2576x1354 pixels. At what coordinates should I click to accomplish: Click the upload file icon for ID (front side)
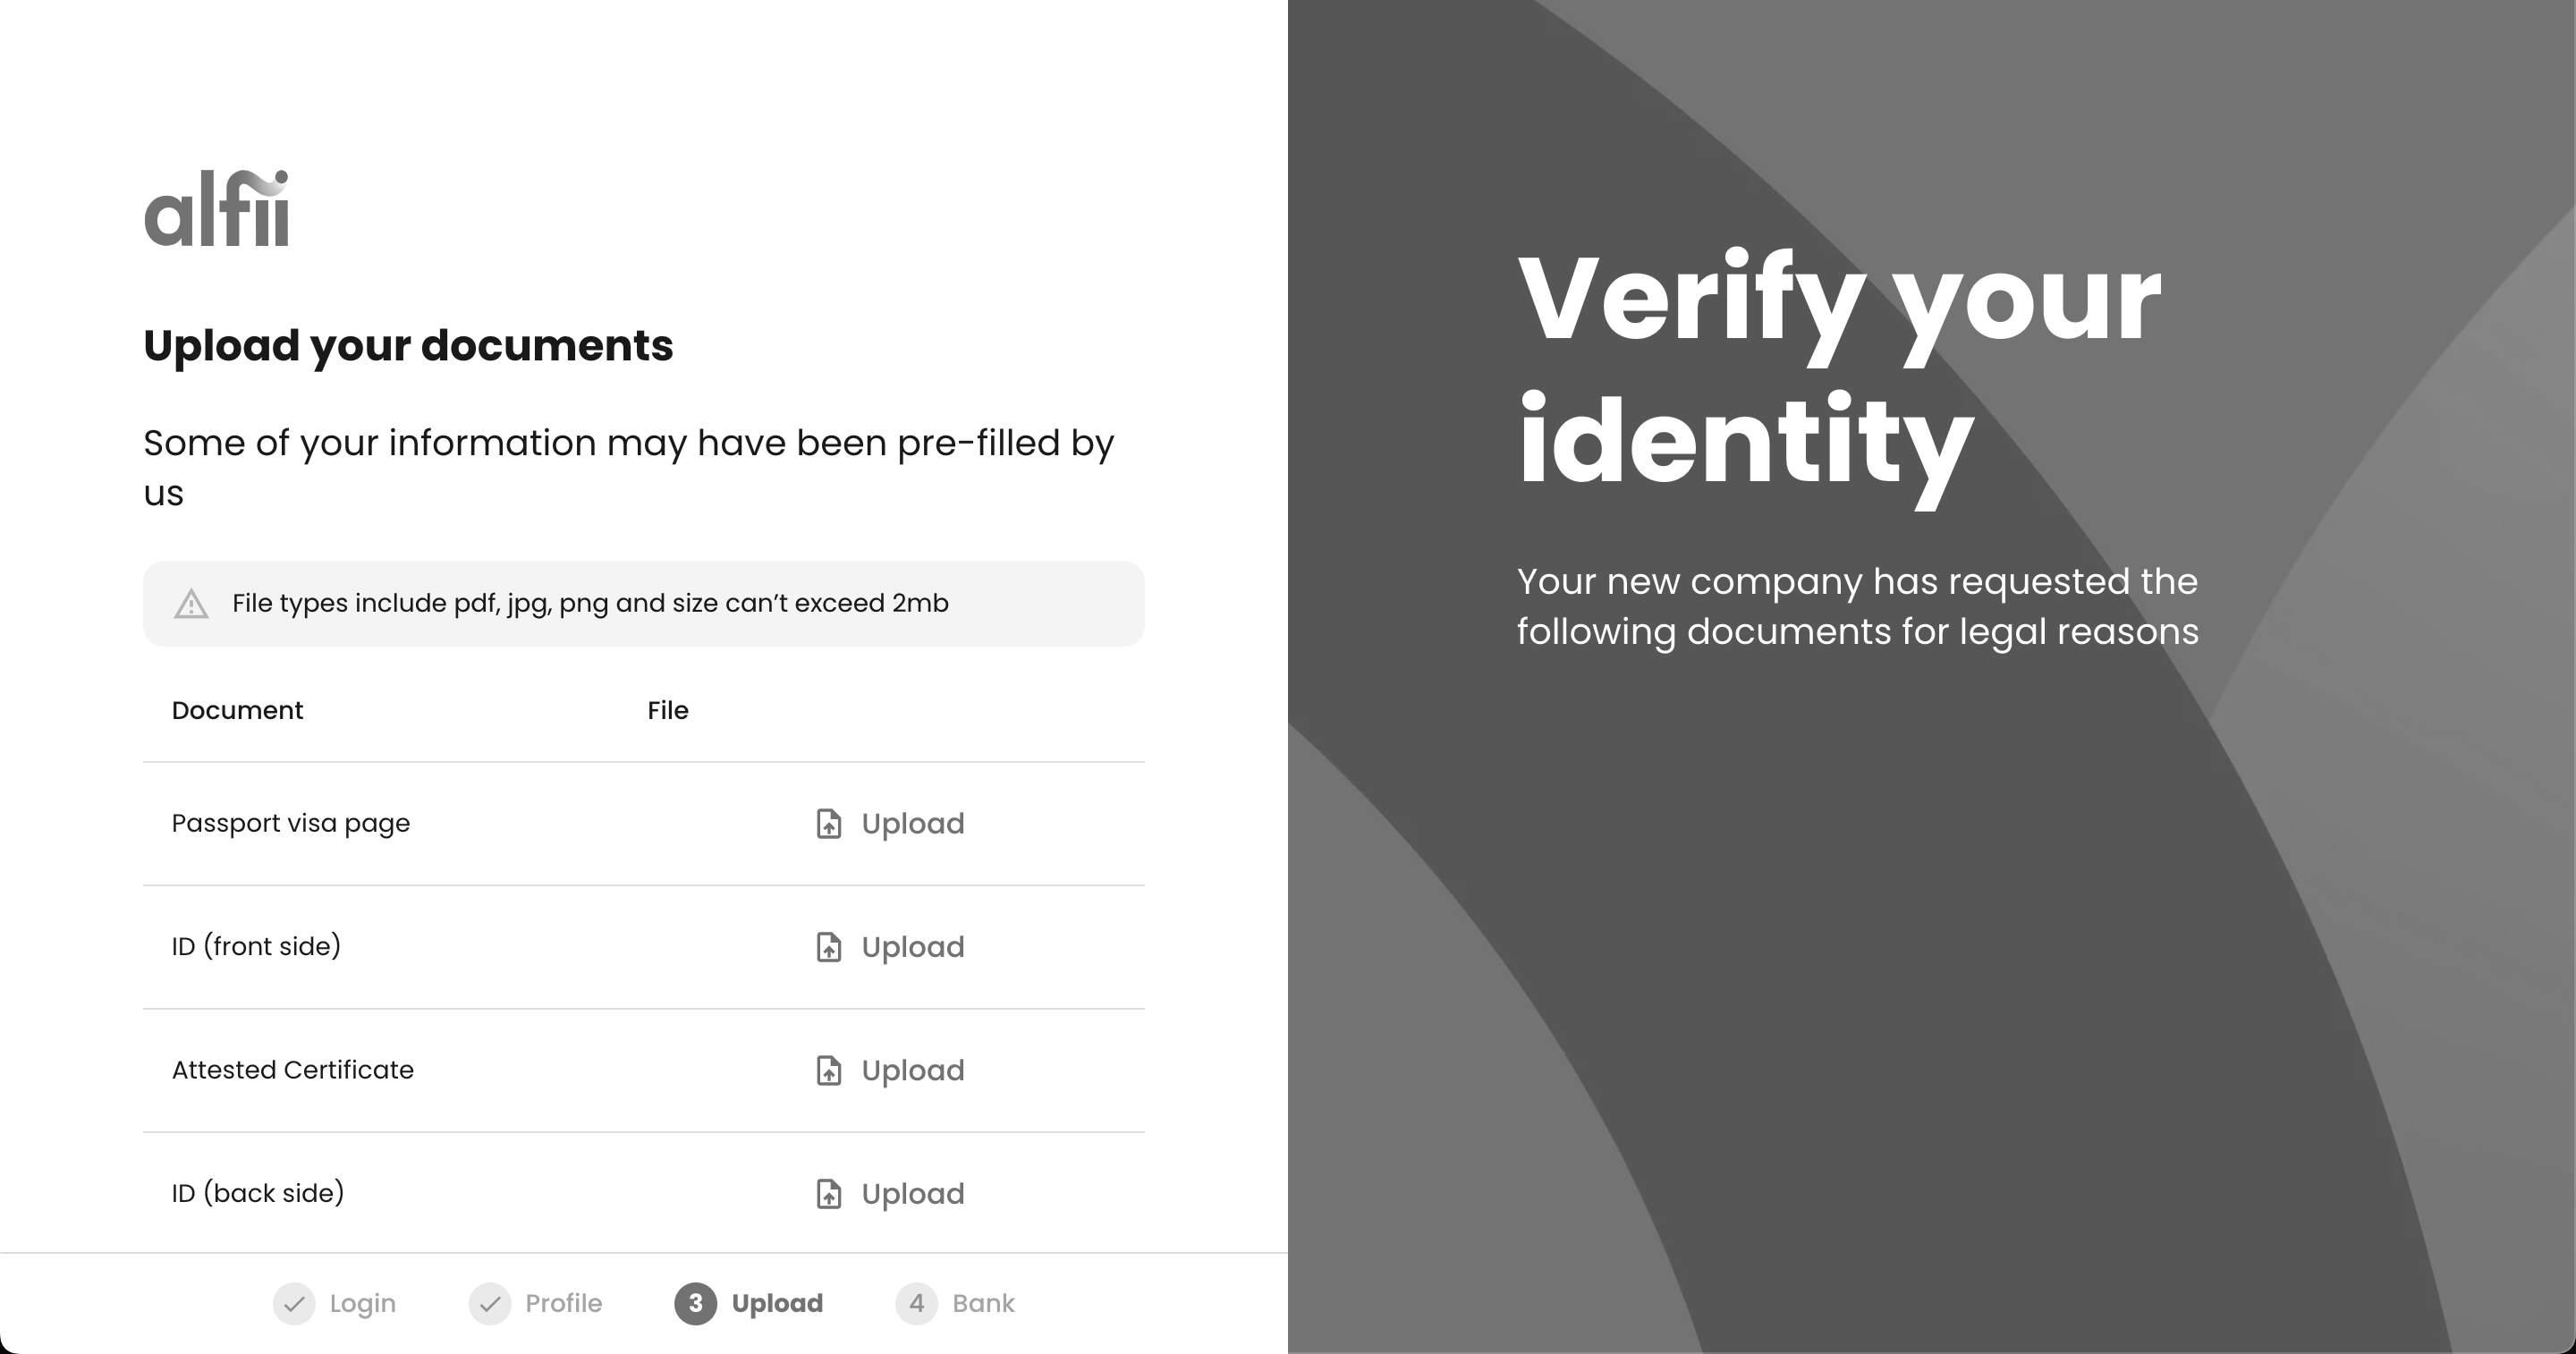point(829,947)
